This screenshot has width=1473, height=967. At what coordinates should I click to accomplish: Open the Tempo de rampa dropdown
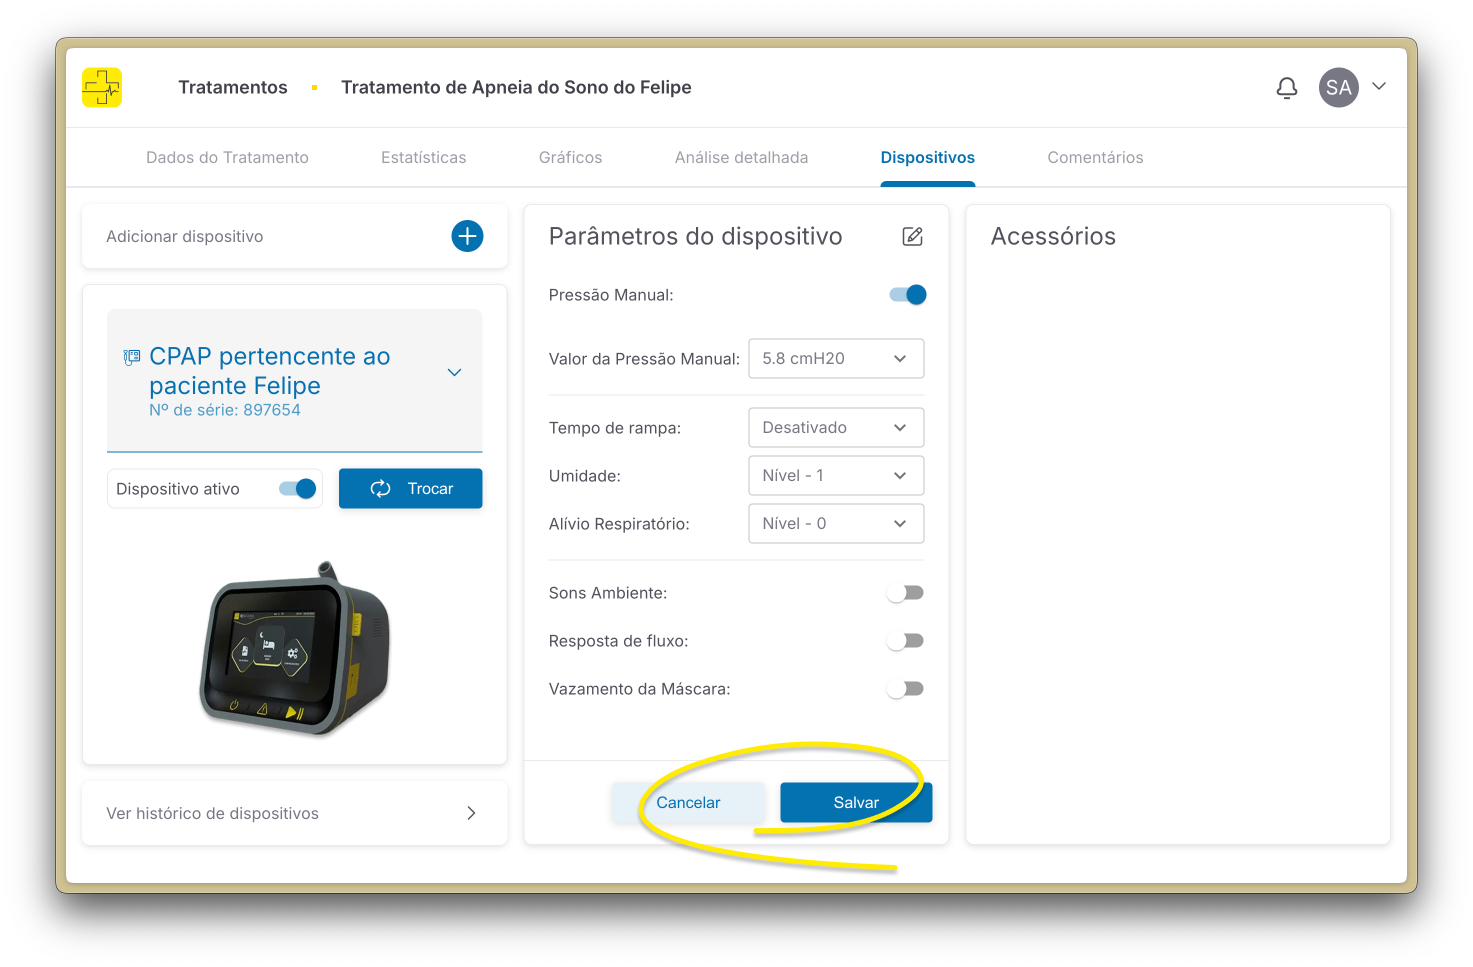pos(836,427)
